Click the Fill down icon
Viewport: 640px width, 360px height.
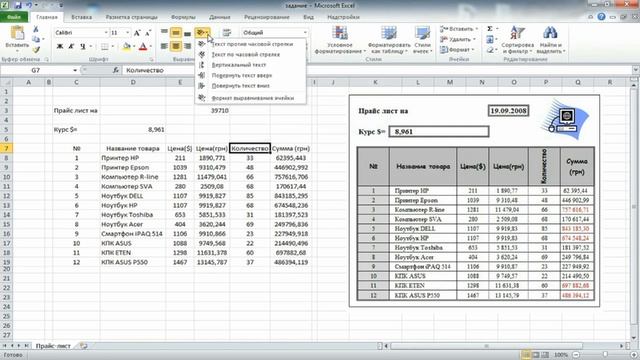click(x=490, y=39)
